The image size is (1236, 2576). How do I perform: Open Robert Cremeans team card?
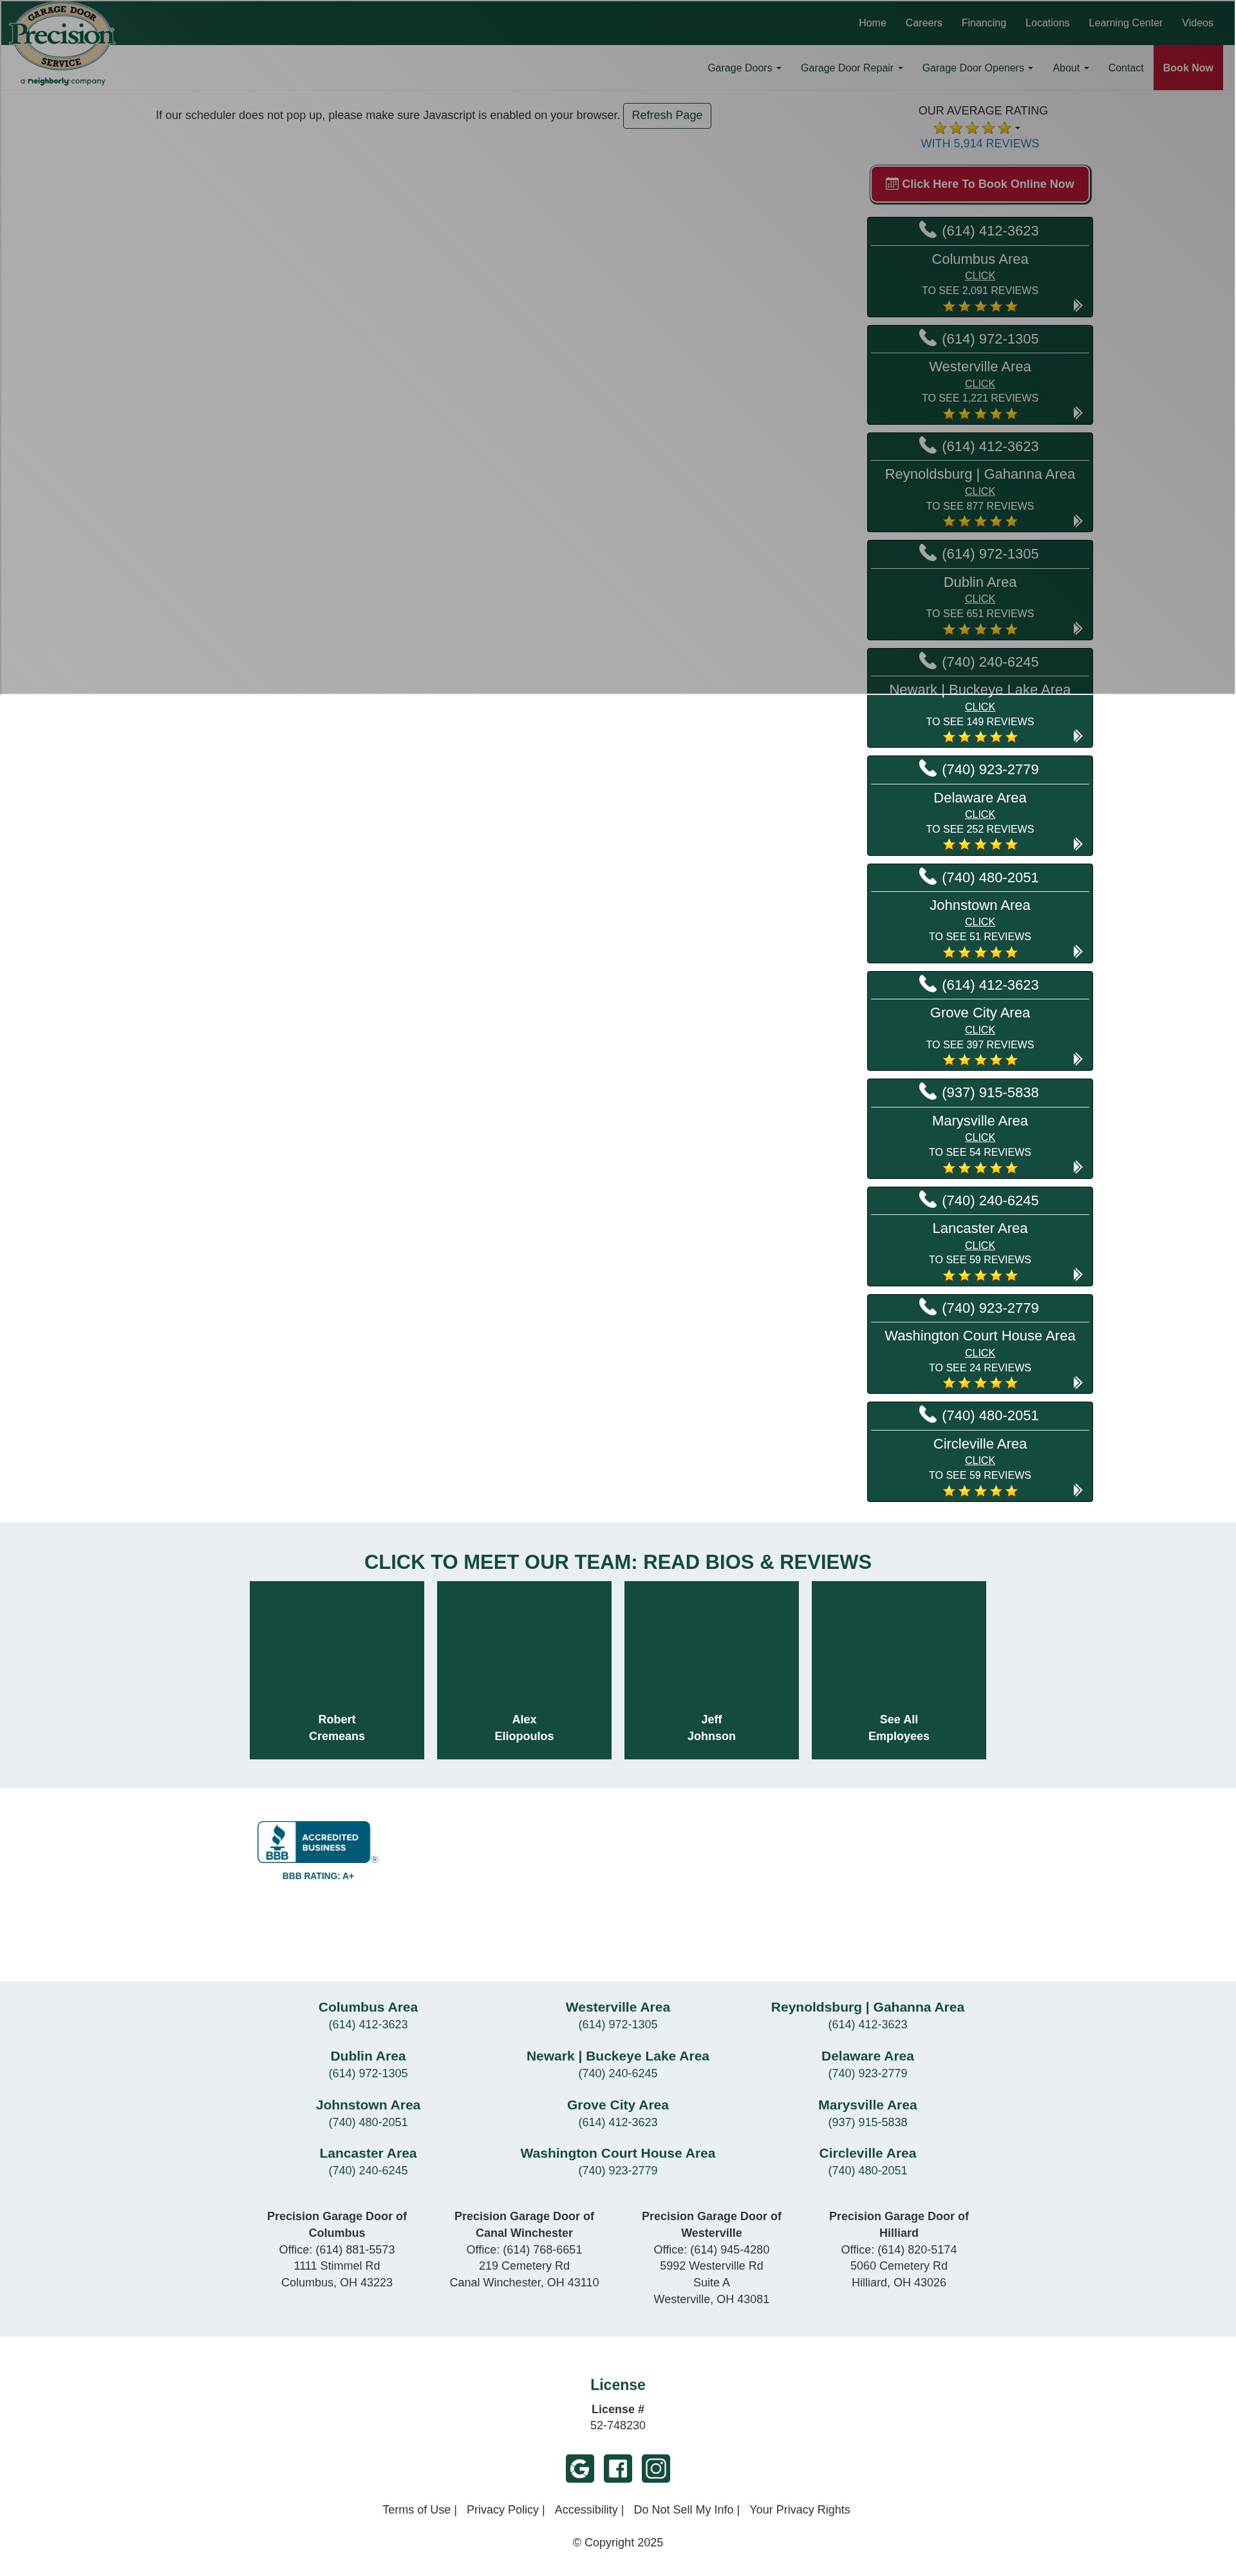point(337,1670)
